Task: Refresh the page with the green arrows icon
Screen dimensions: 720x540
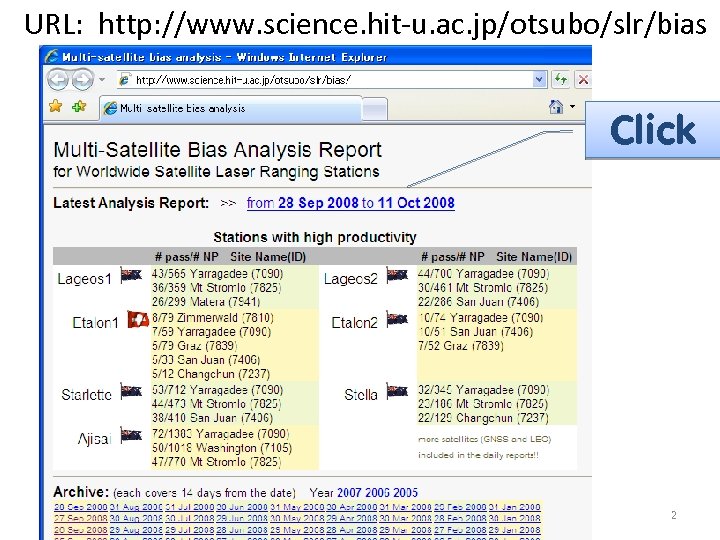Action: pyautogui.click(x=561, y=80)
